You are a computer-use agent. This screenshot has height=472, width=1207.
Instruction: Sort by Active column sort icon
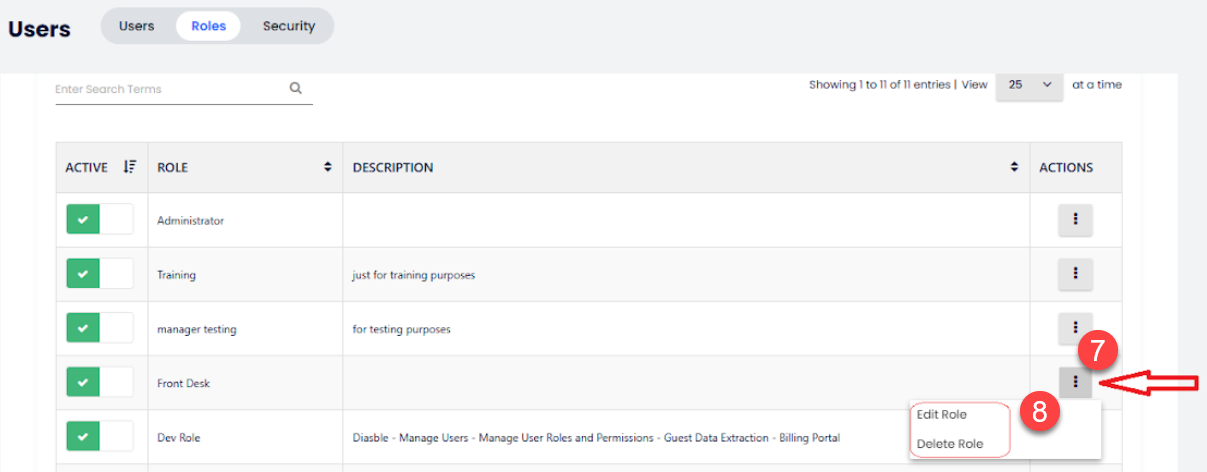point(129,167)
